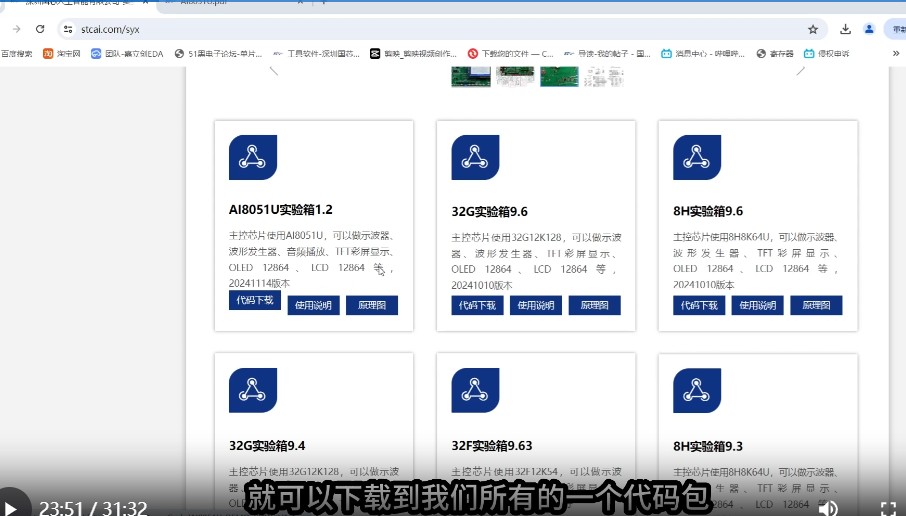The image size is (906, 516).
Task: Click the 8H实验箱9.3 card icon
Action: coord(697,390)
